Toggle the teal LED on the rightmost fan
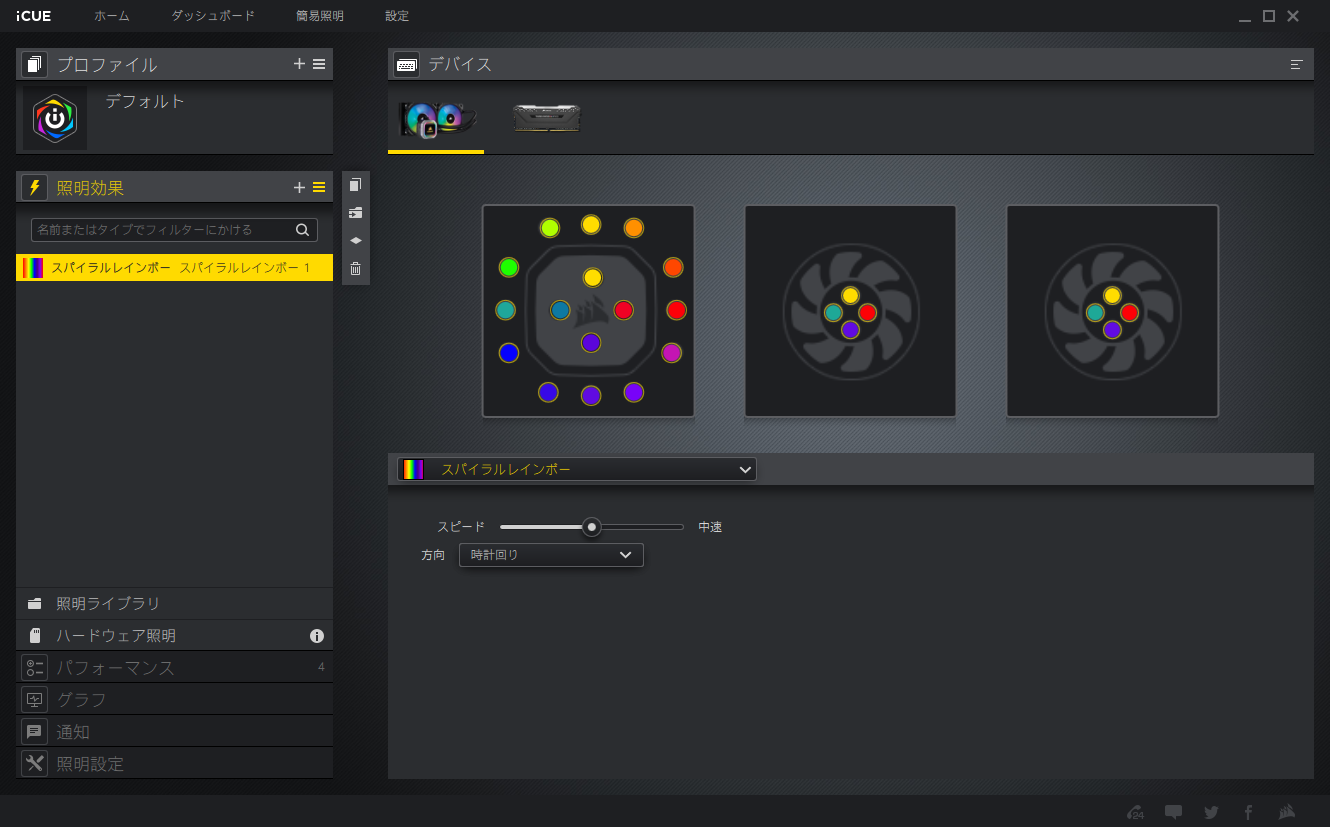The image size is (1330, 827). (x=1095, y=312)
